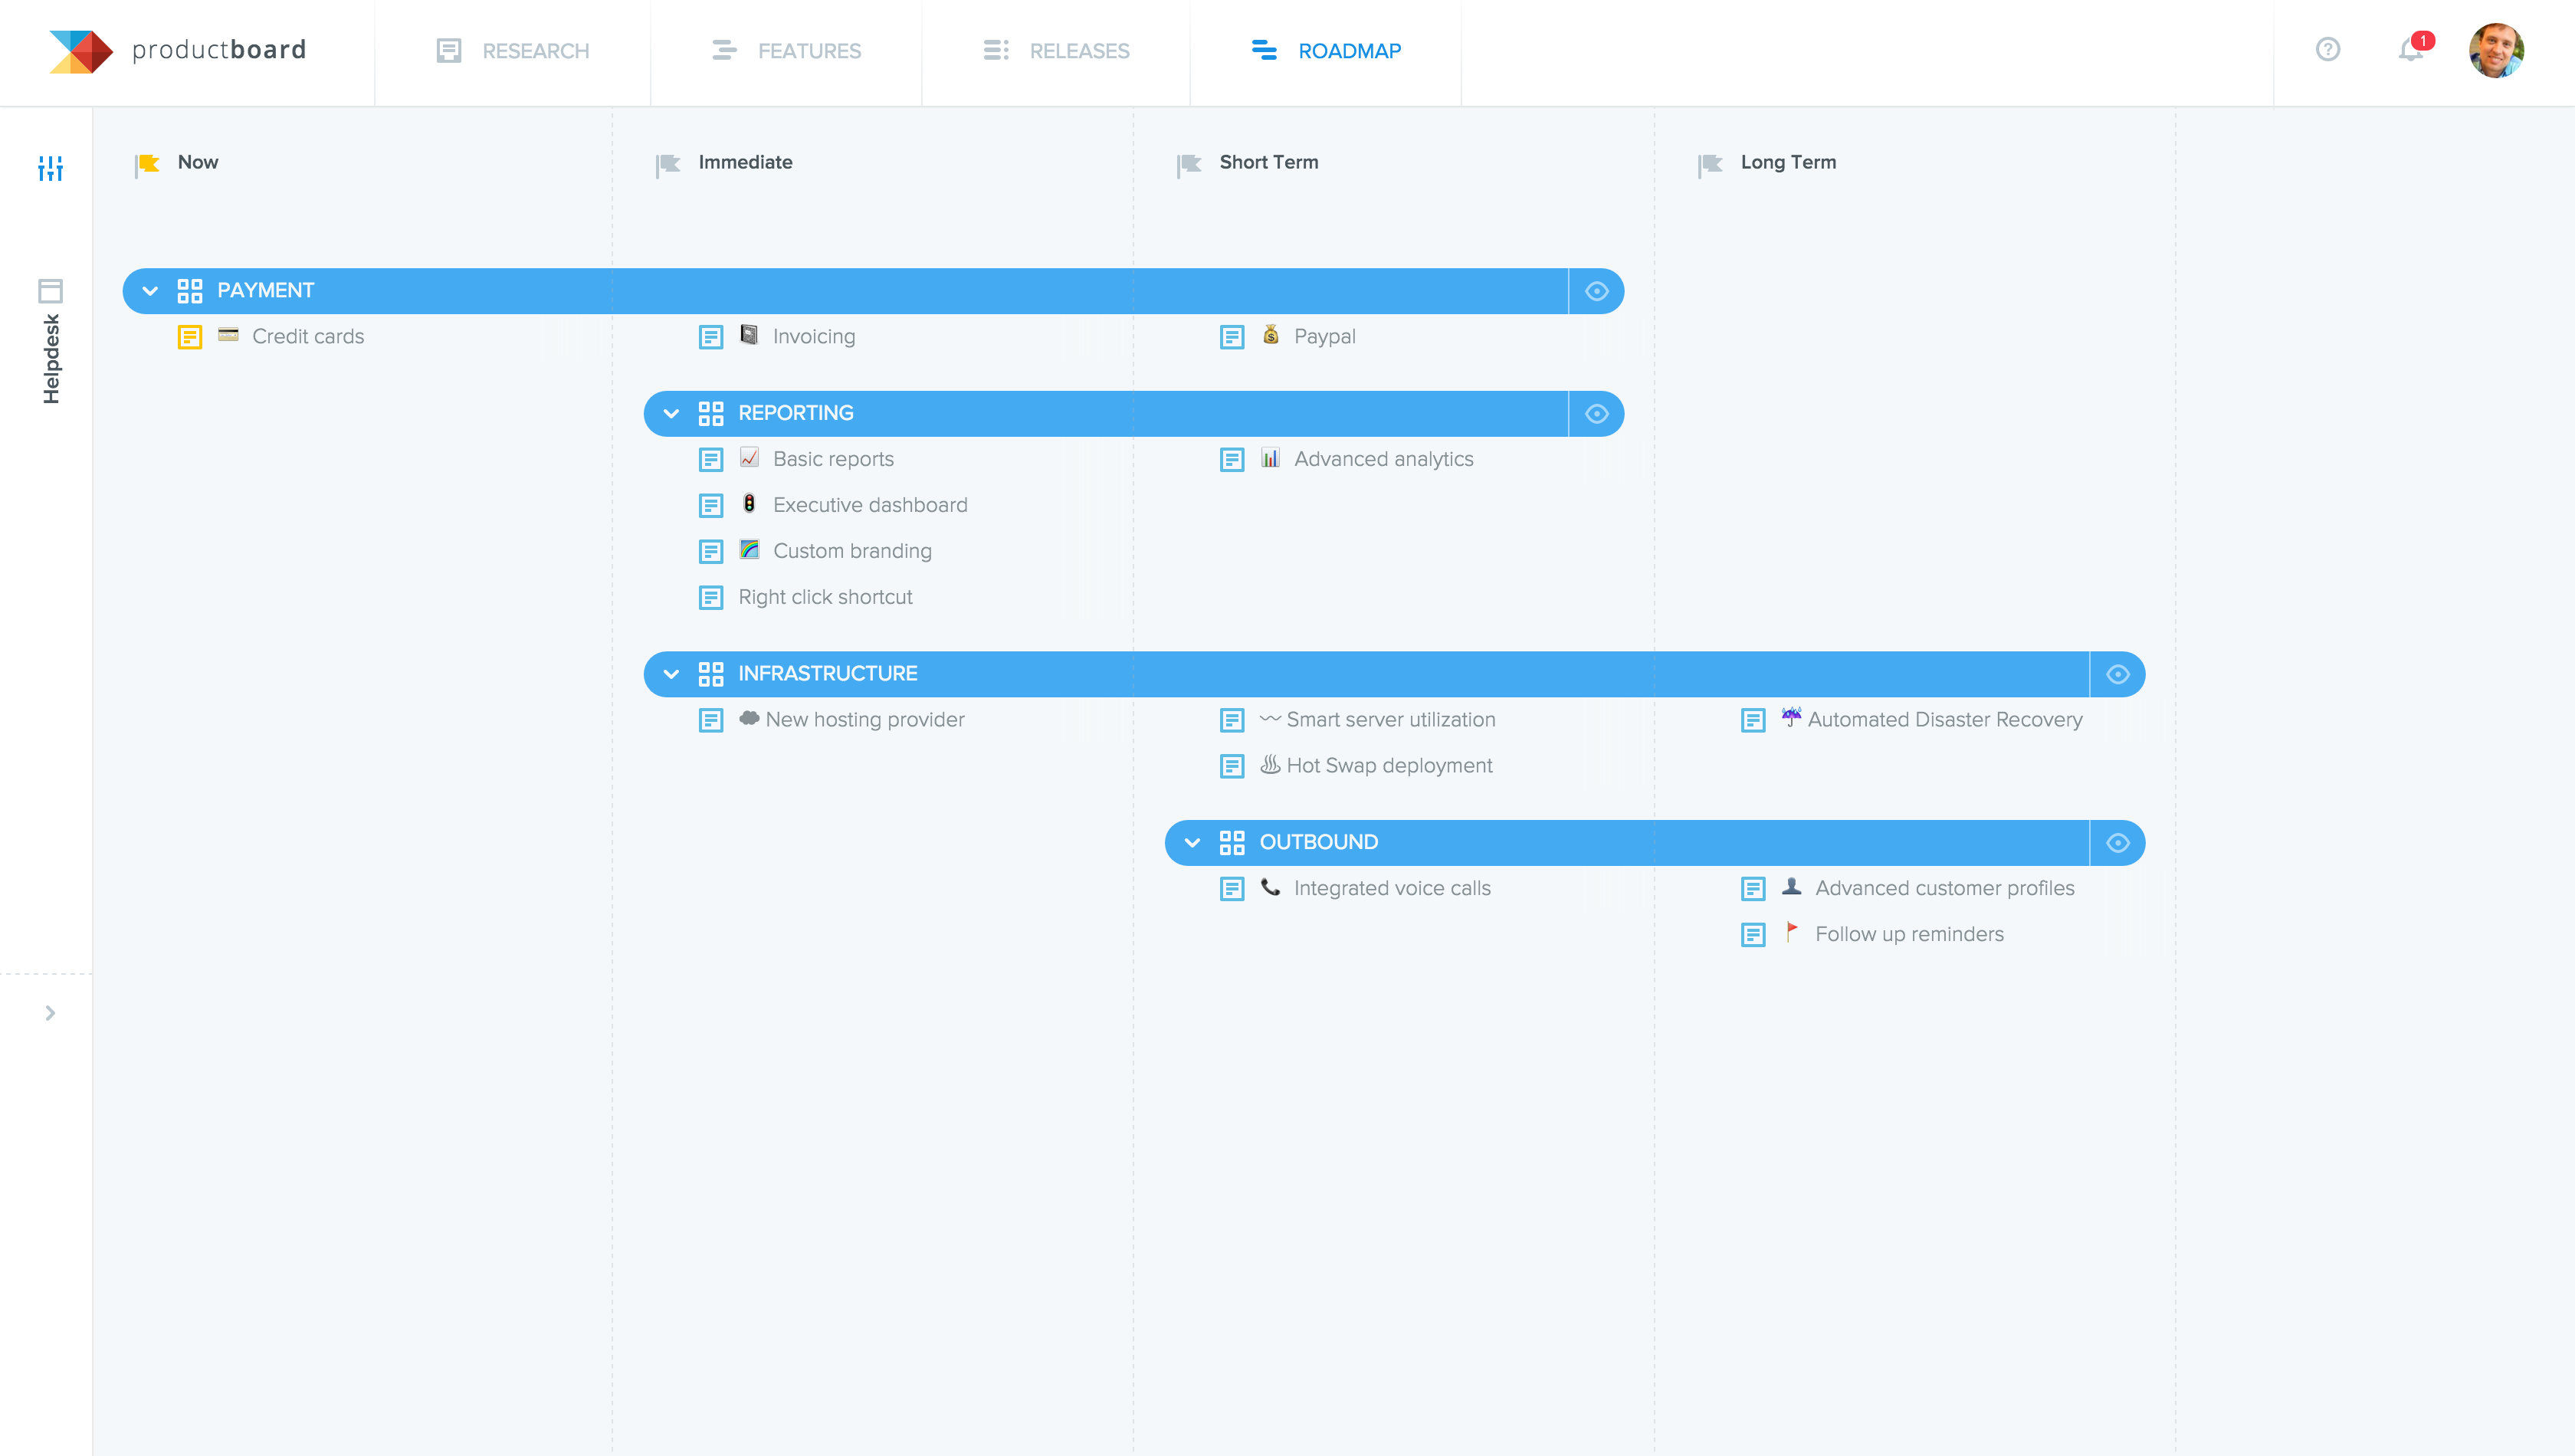Open the Advanced analytics feature
Image resolution: width=2575 pixels, height=1456 pixels.
pos(1383,459)
